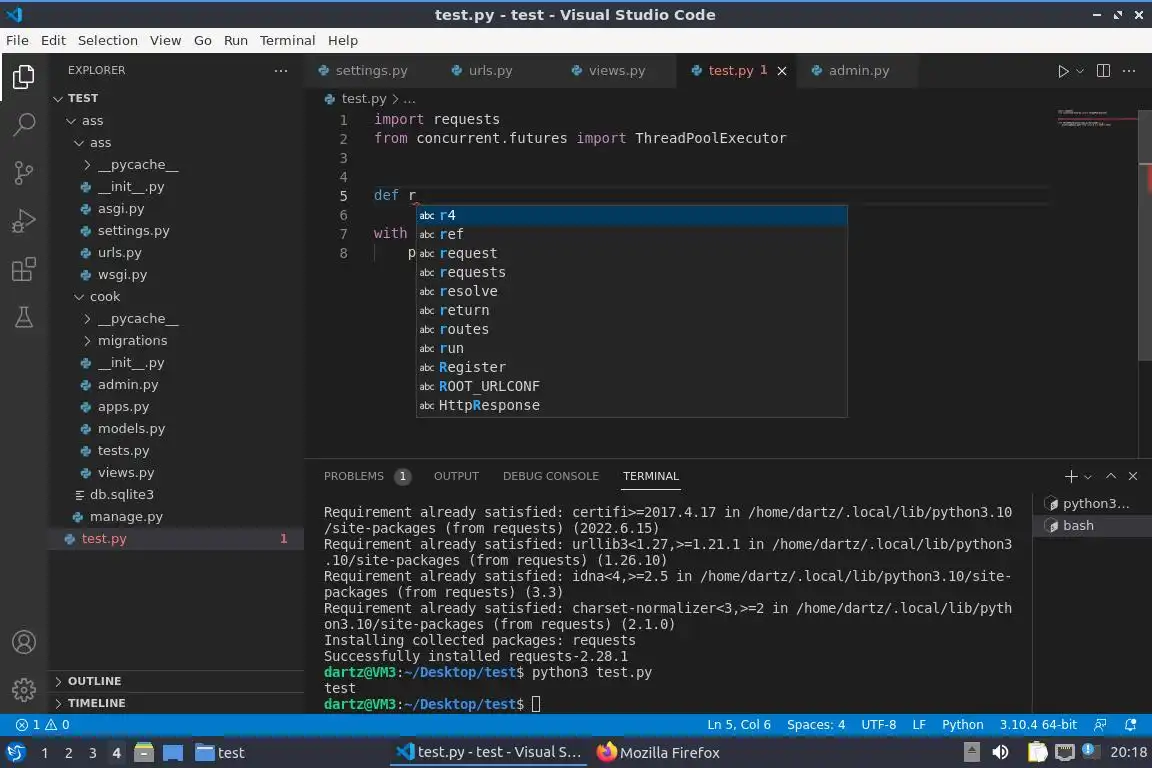The height and width of the screenshot is (768, 1152).
Task: Click the editor vertical scrollbar
Action: [x=1145, y=235]
